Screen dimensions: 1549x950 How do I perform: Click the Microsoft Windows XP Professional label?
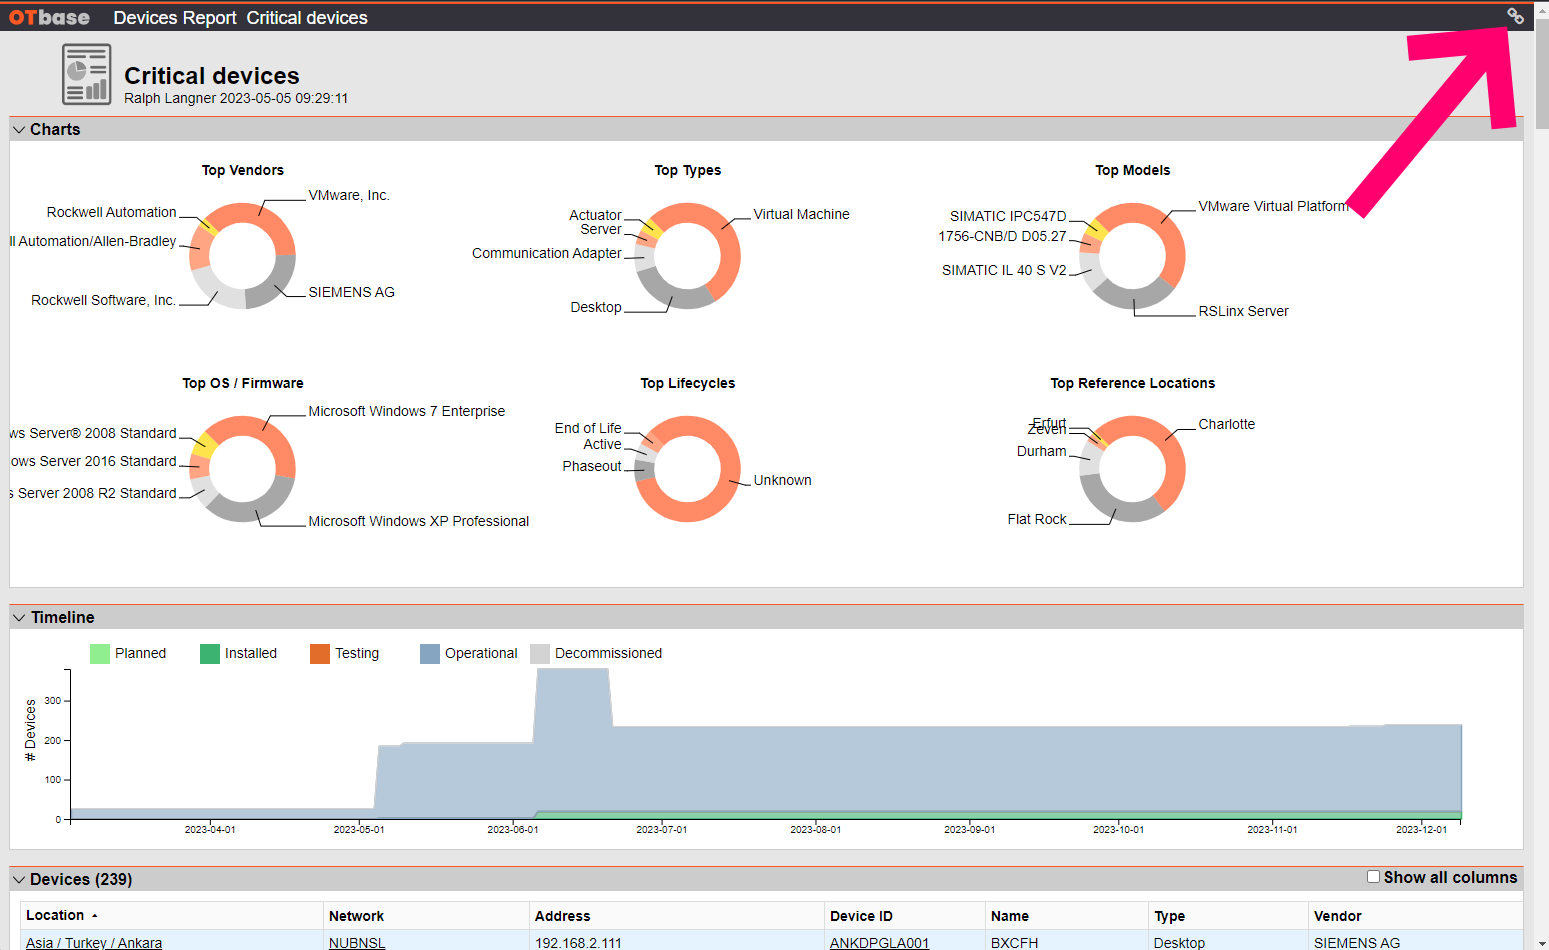(418, 521)
